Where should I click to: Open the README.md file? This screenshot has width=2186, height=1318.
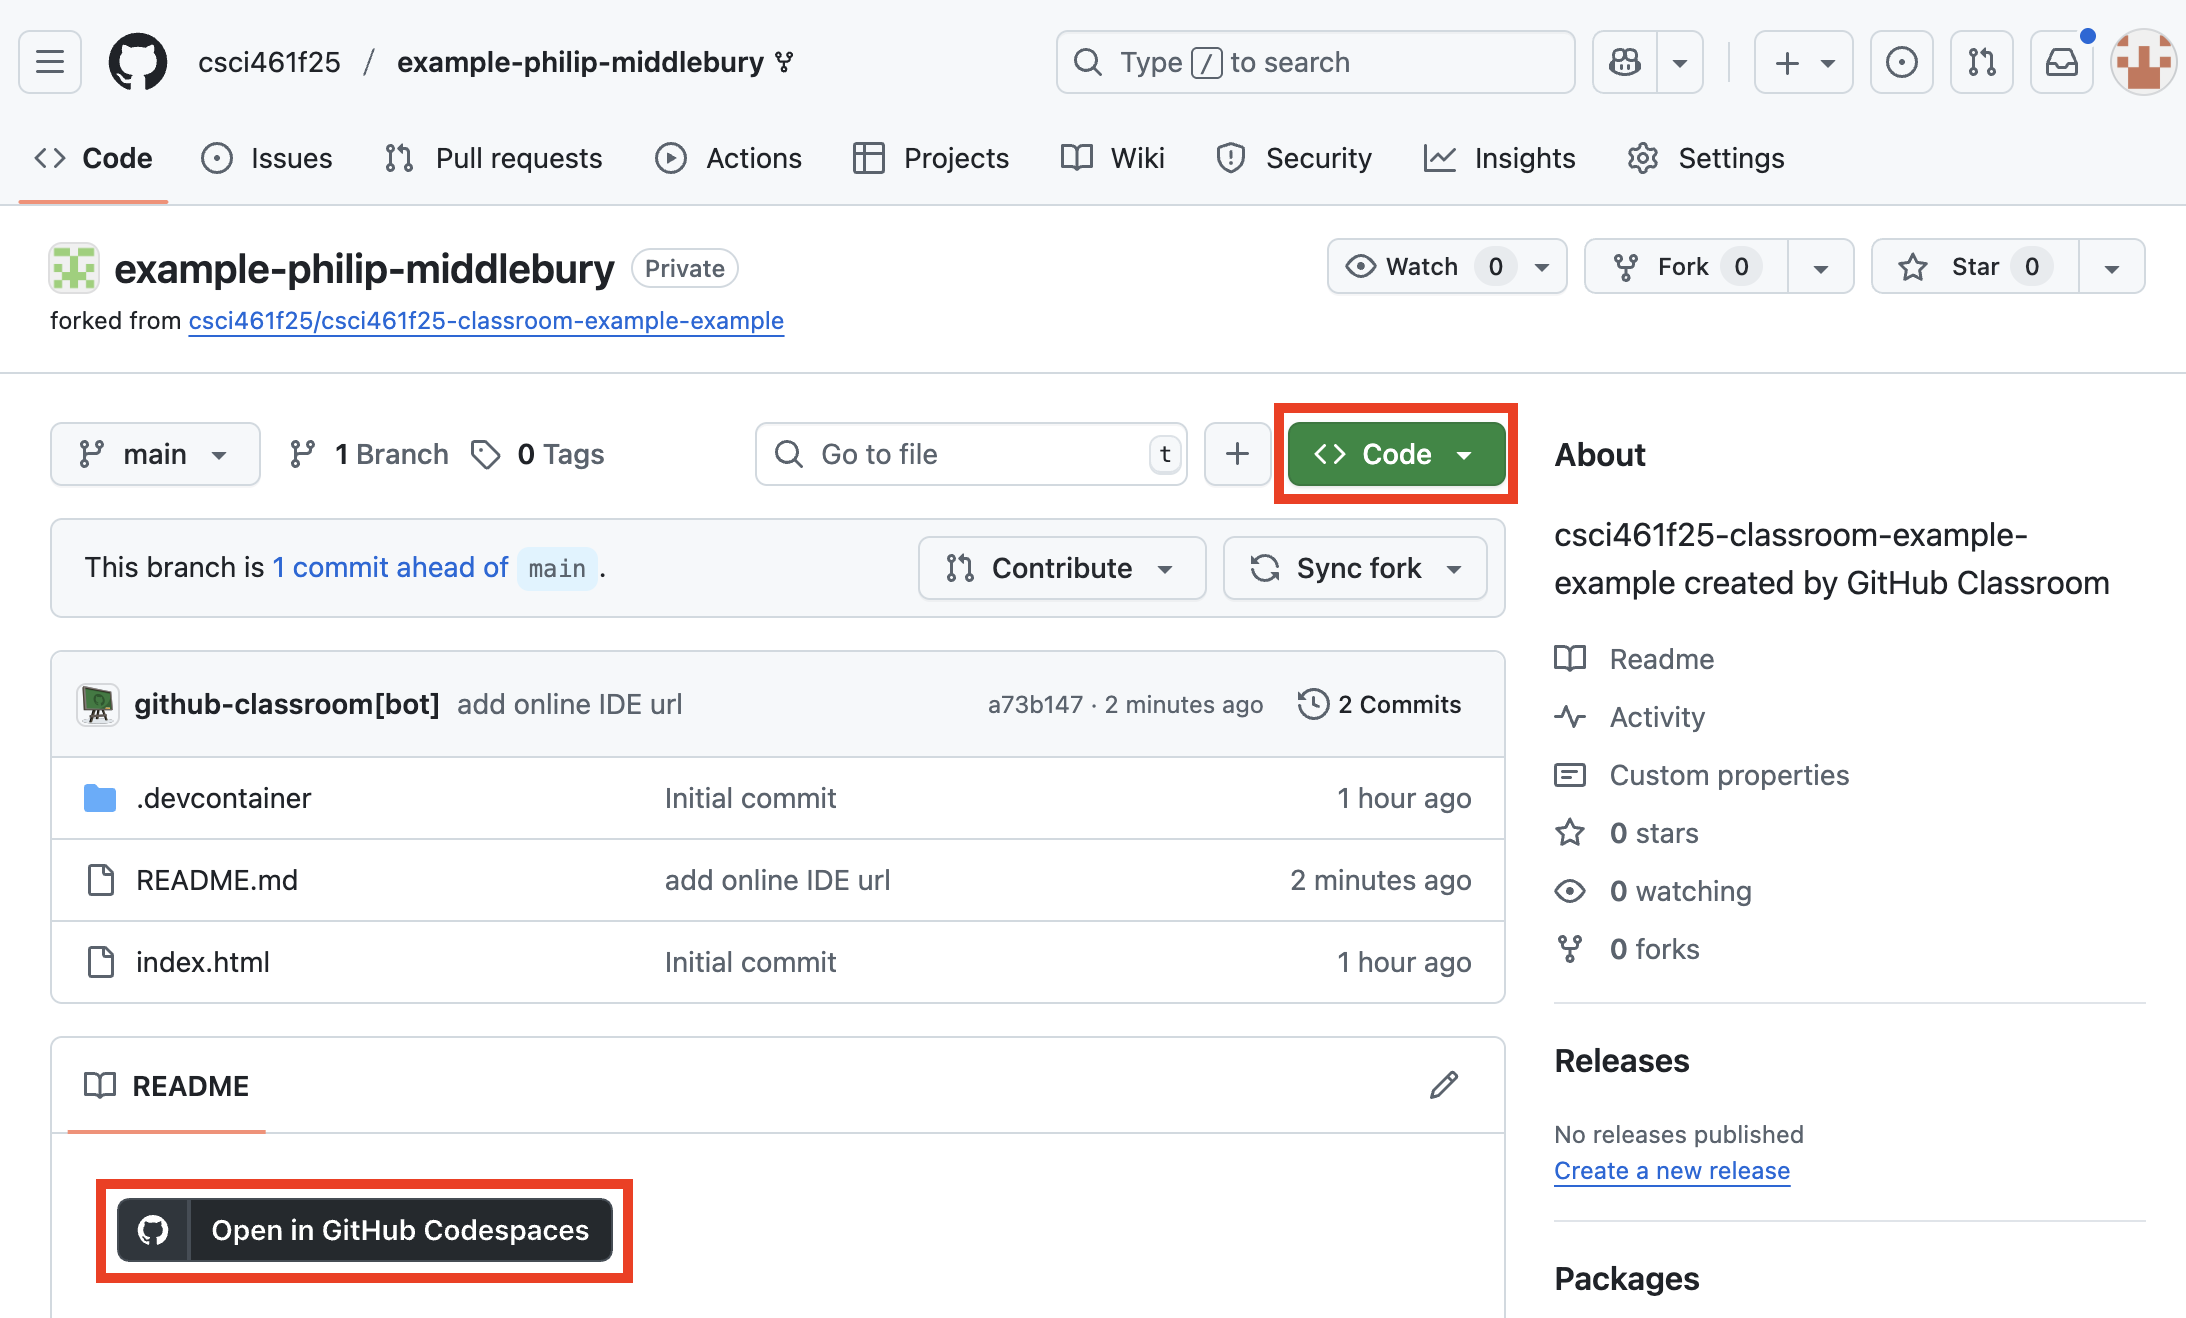click(217, 880)
